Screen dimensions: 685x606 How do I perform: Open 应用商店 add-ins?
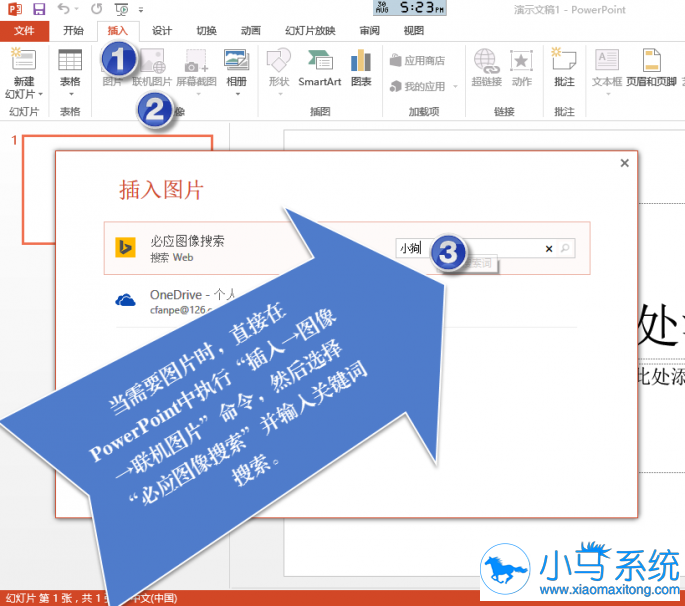[418, 60]
